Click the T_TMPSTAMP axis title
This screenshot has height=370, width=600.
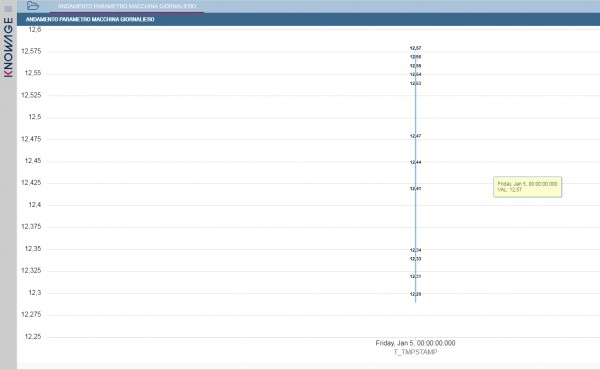coord(415,352)
